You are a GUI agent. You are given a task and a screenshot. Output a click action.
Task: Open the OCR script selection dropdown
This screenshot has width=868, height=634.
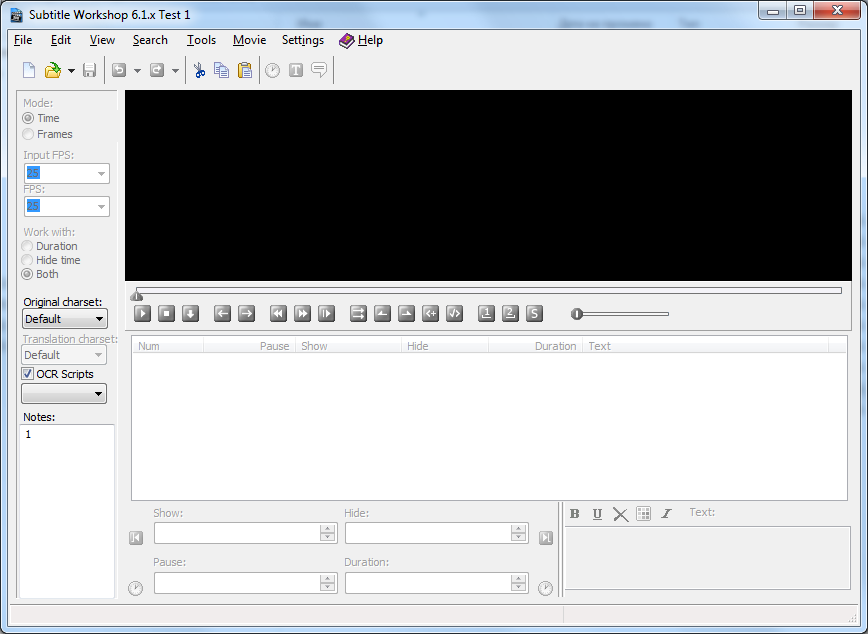click(64, 394)
